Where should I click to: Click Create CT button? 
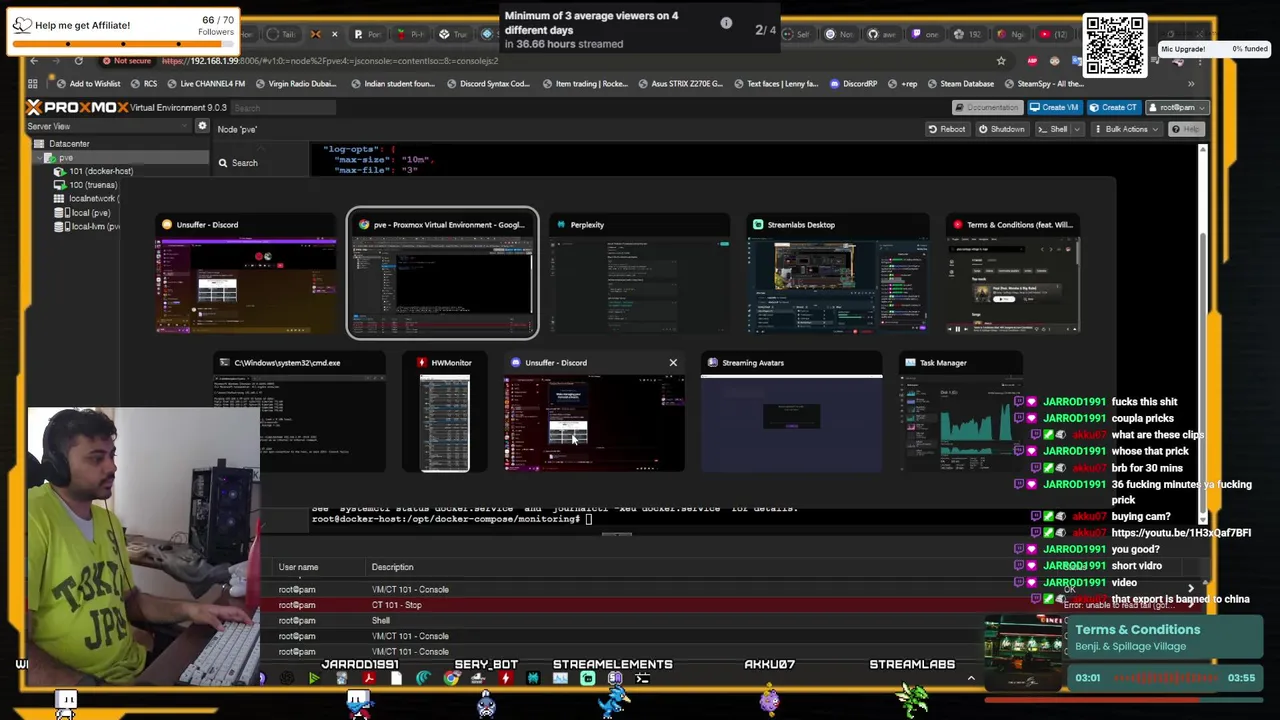1113,107
